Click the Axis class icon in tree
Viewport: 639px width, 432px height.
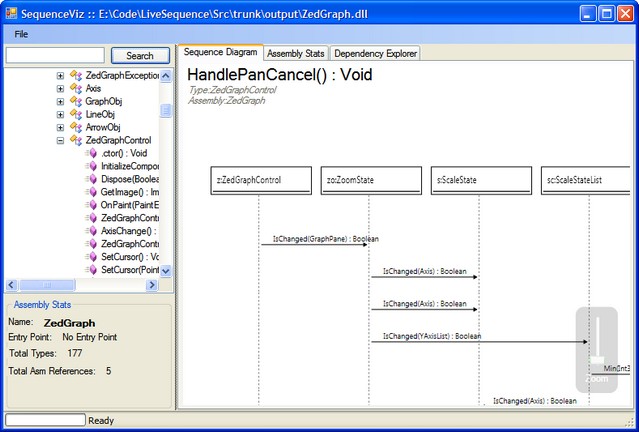(x=75, y=88)
